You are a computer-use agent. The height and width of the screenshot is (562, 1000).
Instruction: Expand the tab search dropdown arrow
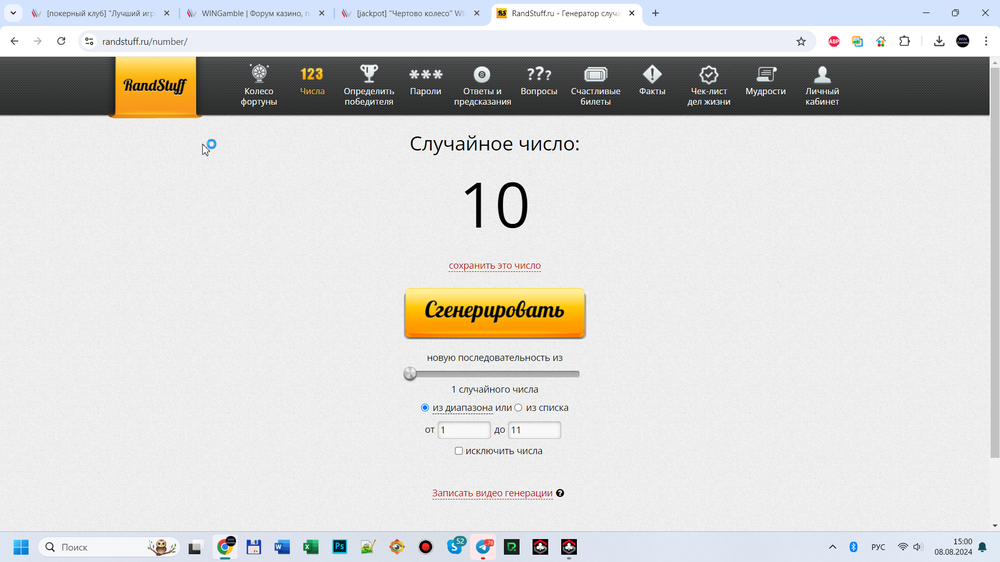pos(13,13)
